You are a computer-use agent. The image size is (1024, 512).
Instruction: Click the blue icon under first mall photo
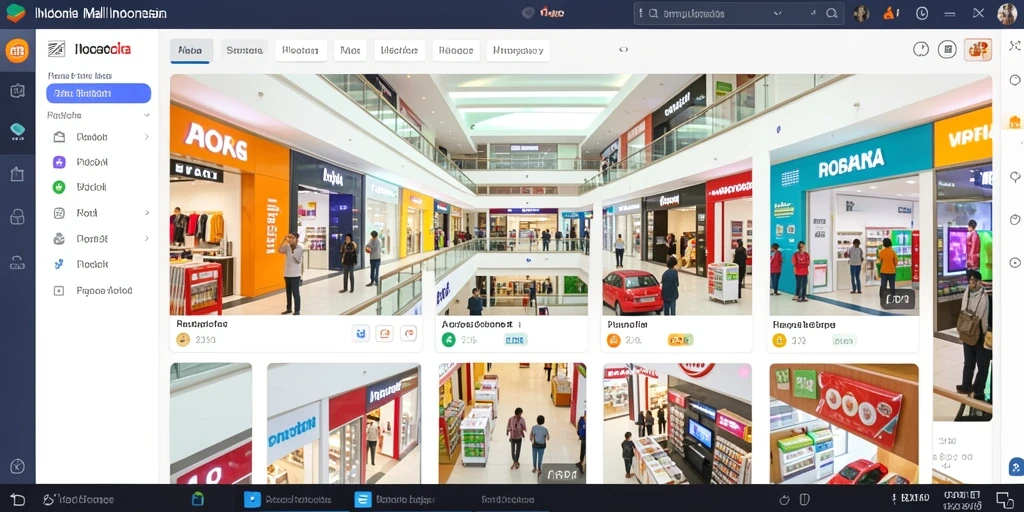coord(361,333)
